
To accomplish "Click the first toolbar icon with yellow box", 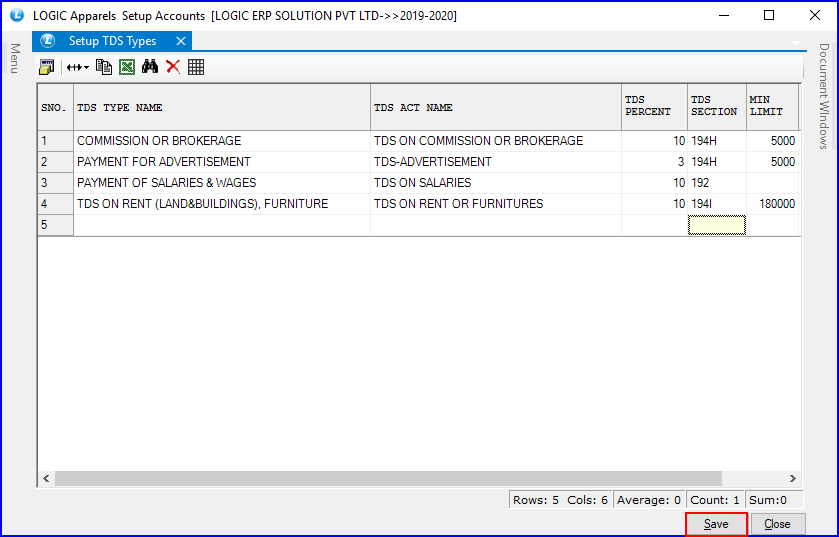I will [47, 67].
